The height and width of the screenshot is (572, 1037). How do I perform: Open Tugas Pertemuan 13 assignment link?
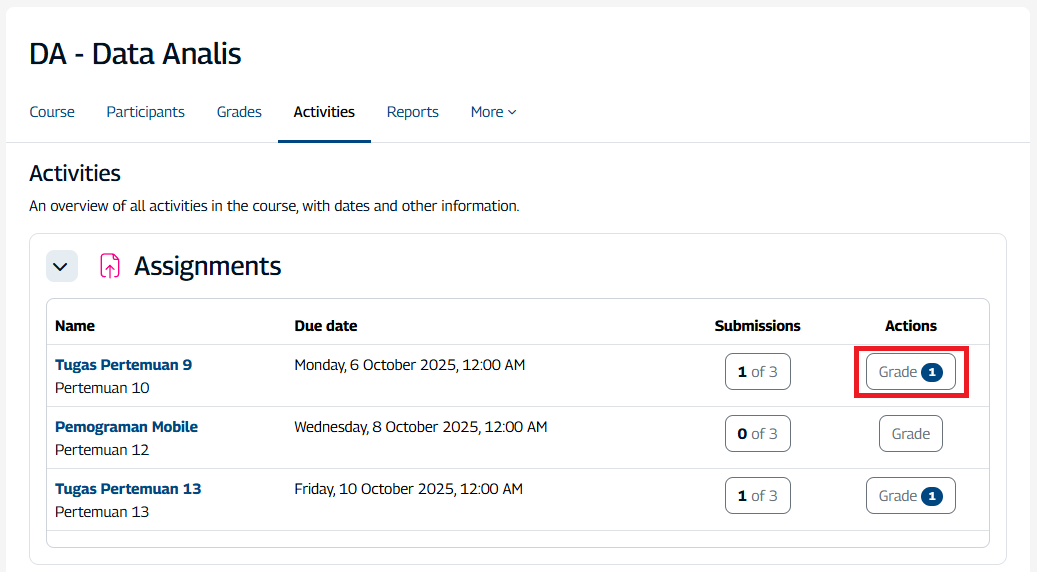[128, 489]
